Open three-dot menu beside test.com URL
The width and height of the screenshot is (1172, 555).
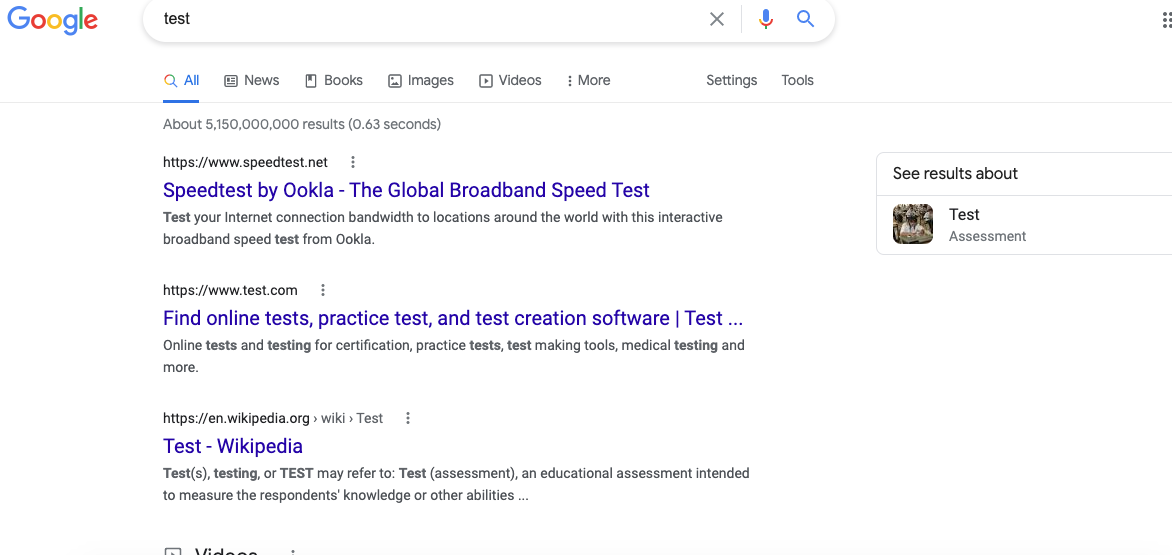[x=323, y=290]
